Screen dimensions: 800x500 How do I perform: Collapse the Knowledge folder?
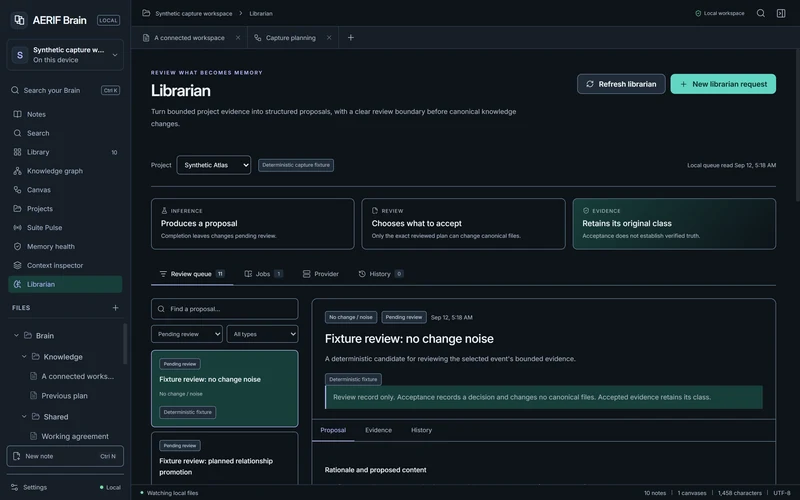coord(24,357)
